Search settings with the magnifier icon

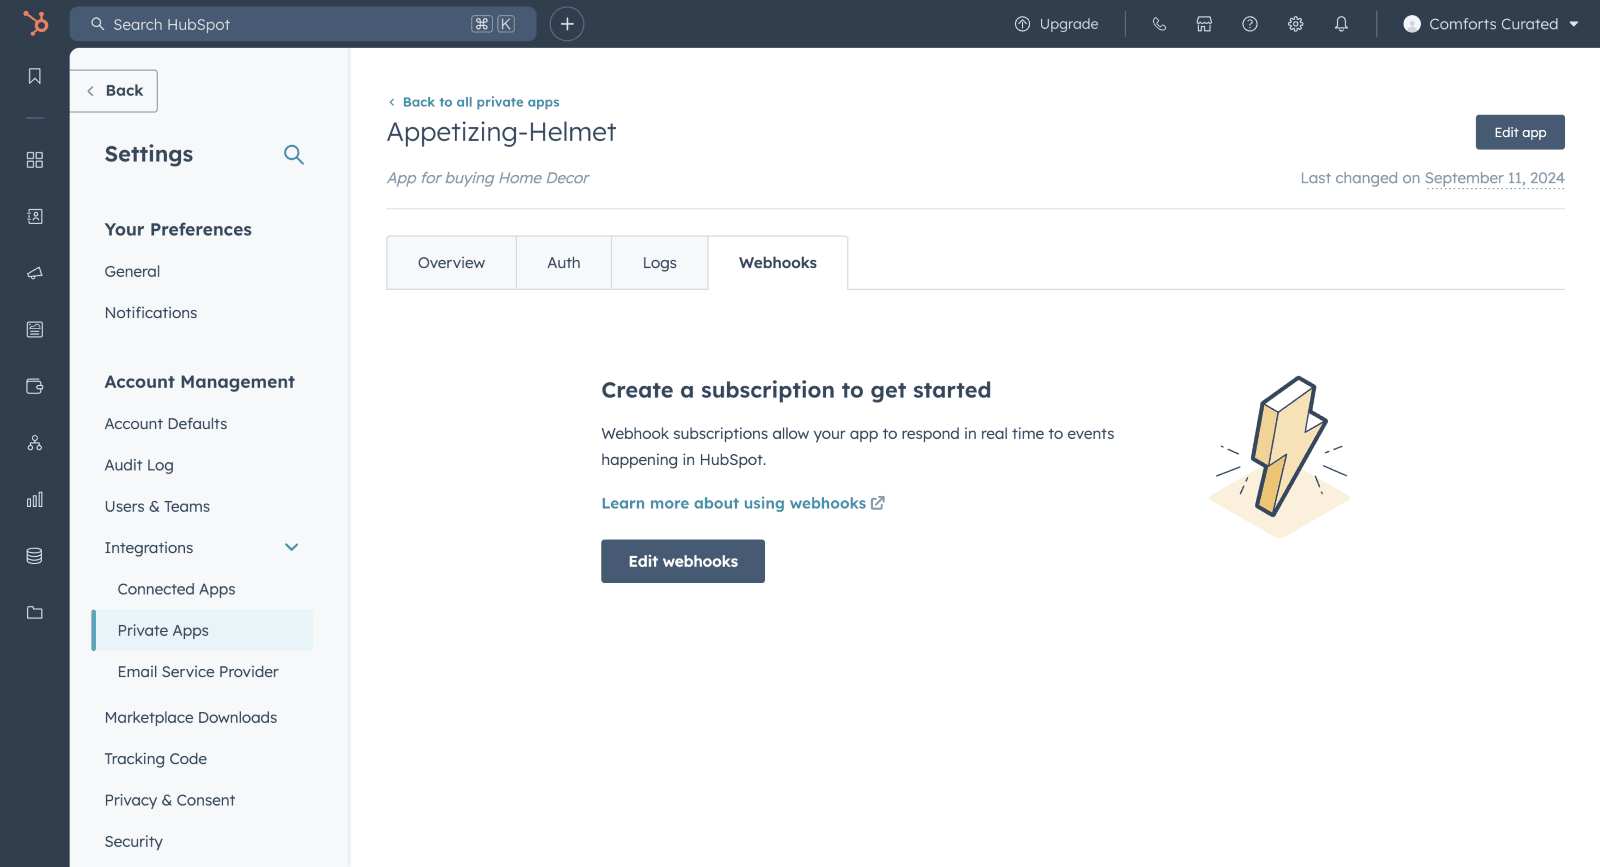pos(294,154)
